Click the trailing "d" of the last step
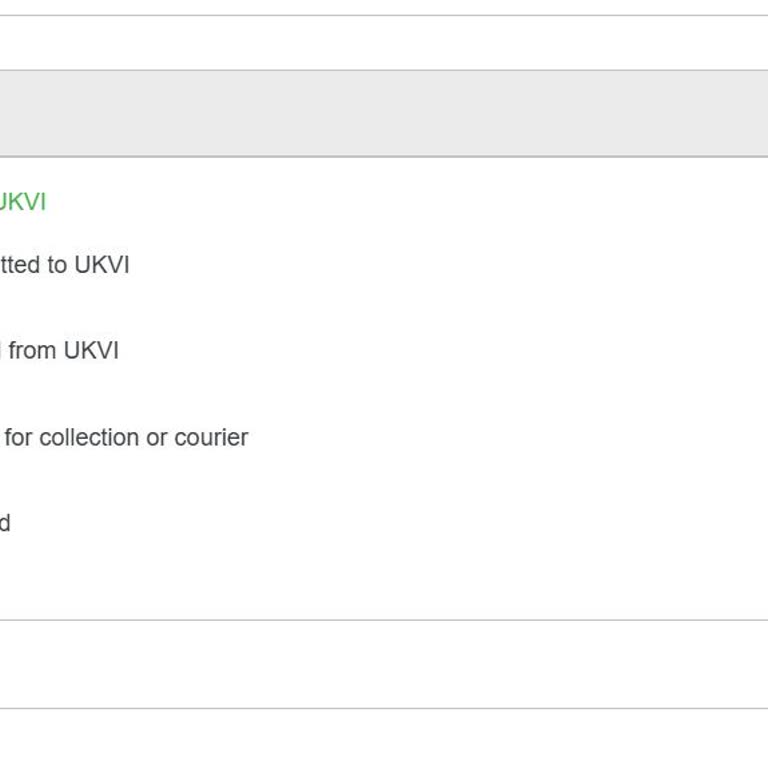This screenshot has width=768, height=768. (5, 523)
